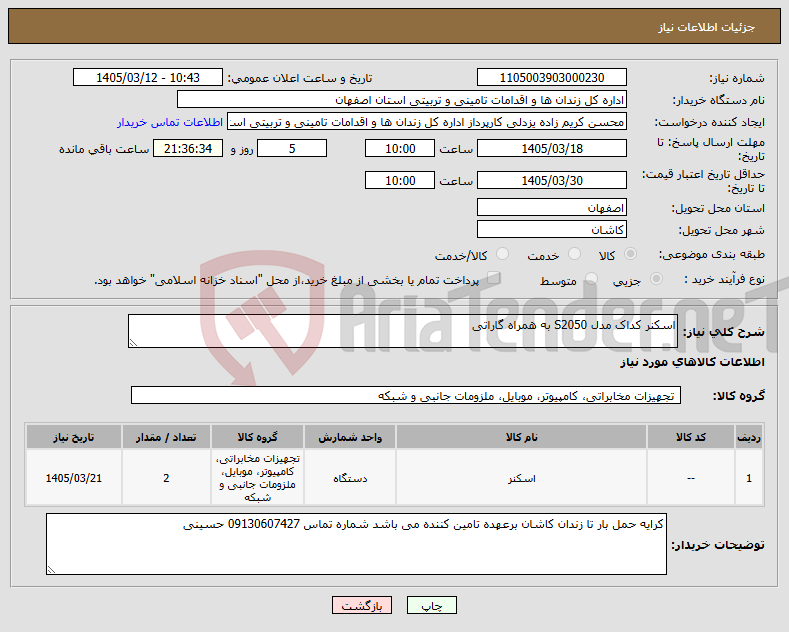
Task: Click the announcement date field 1405/03/12 - 10:43
Action: [x=148, y=77]
